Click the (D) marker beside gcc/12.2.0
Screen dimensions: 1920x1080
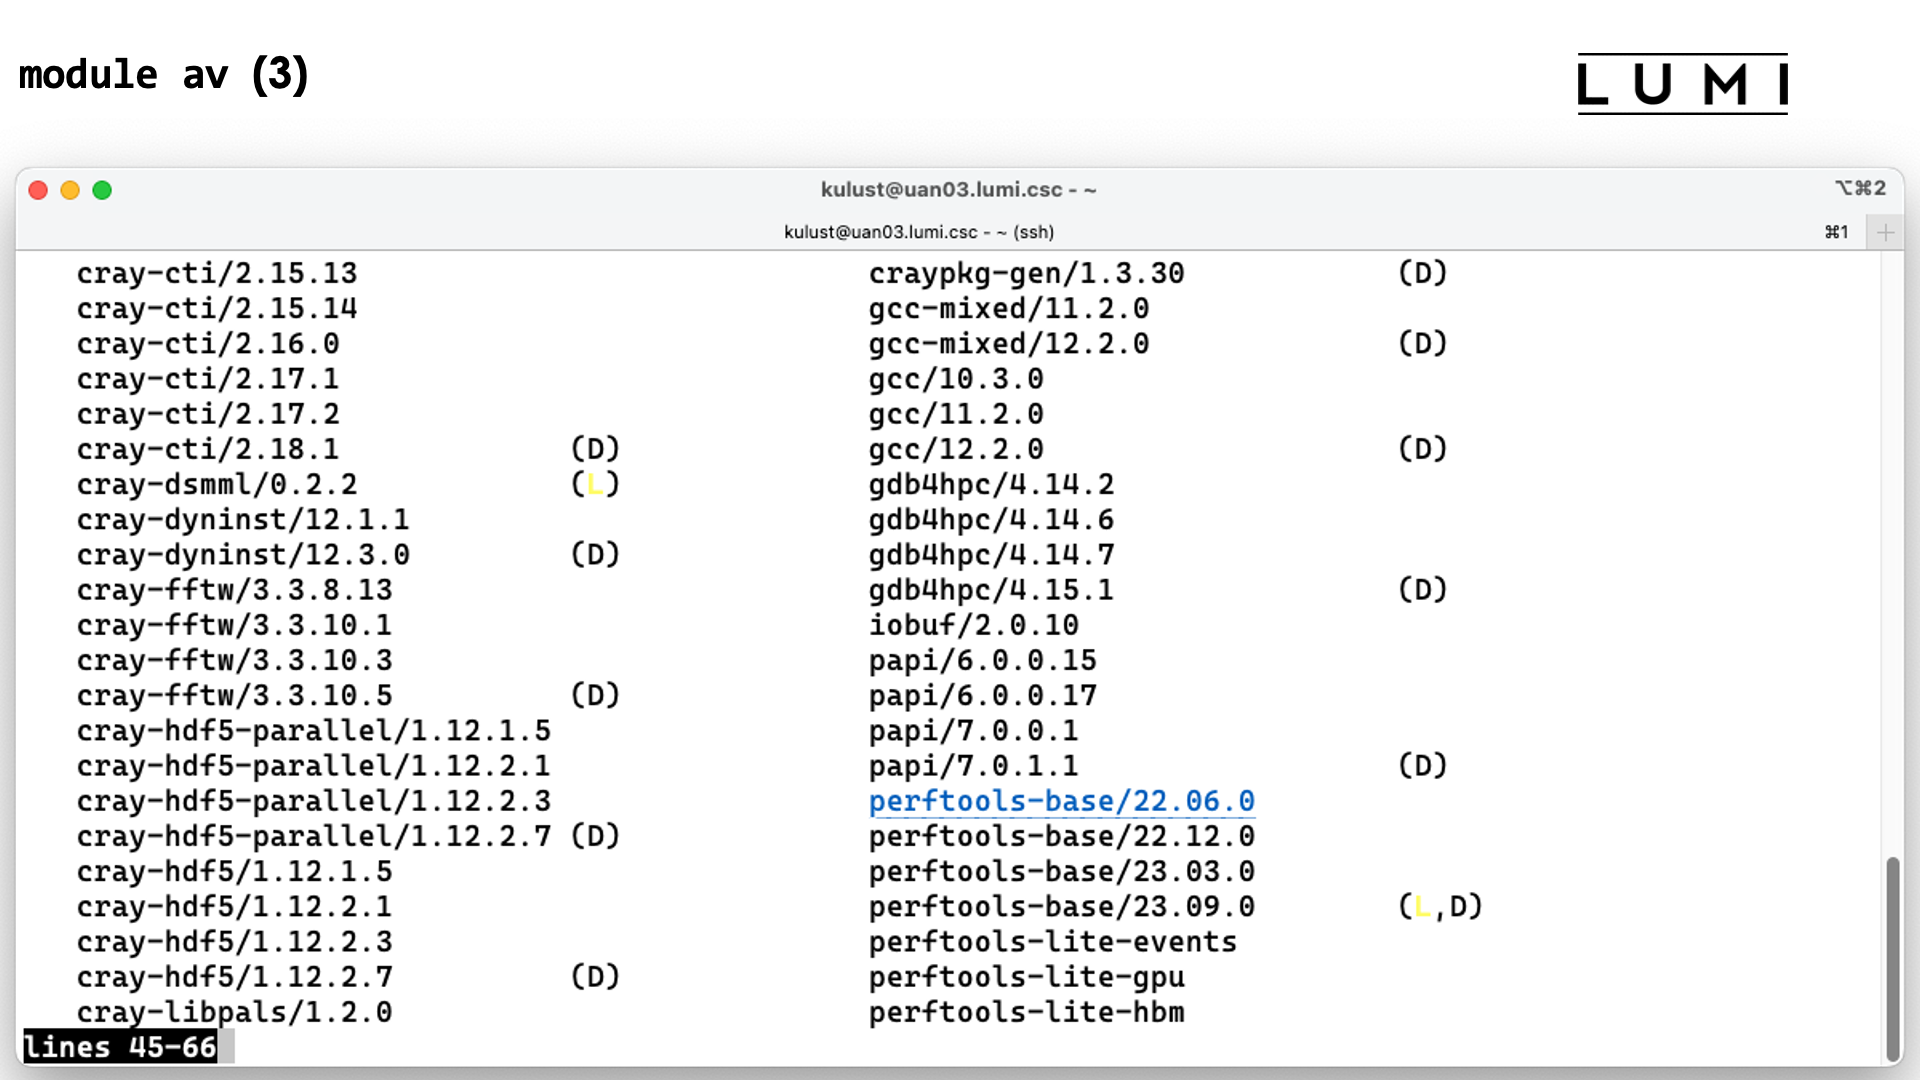coord(1422,449)
